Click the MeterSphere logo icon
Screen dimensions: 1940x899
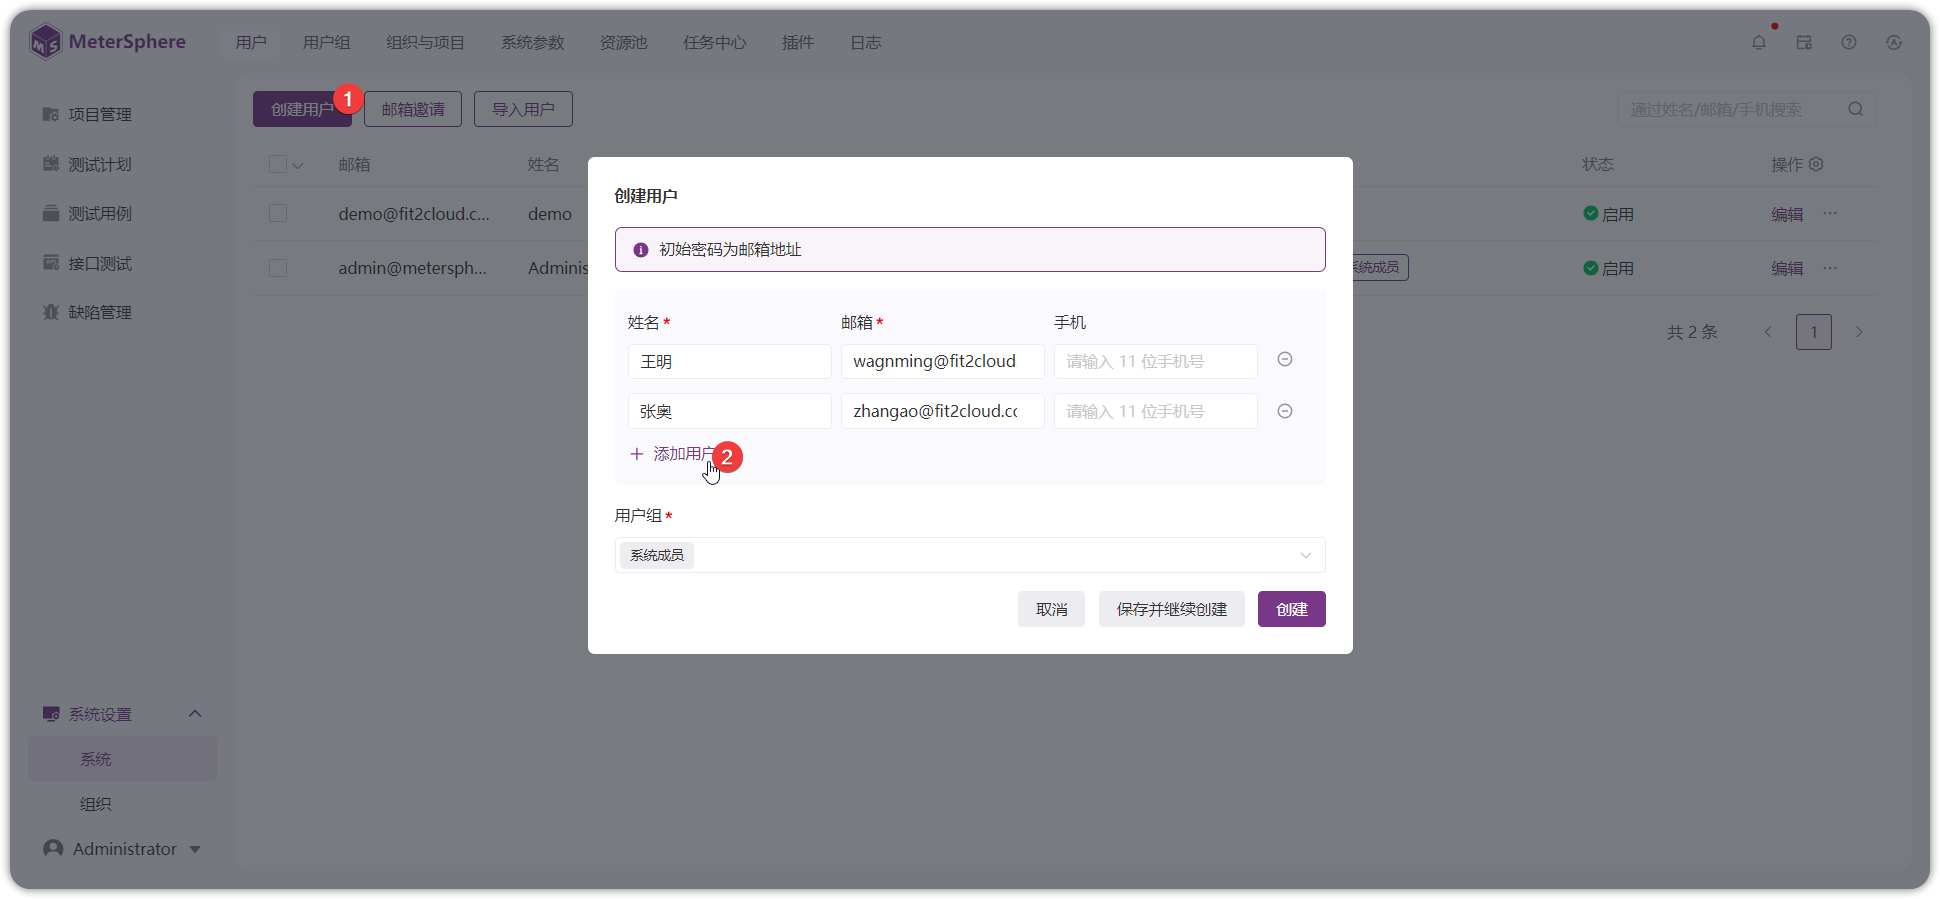pyautogui.click(x=46, y=42)
